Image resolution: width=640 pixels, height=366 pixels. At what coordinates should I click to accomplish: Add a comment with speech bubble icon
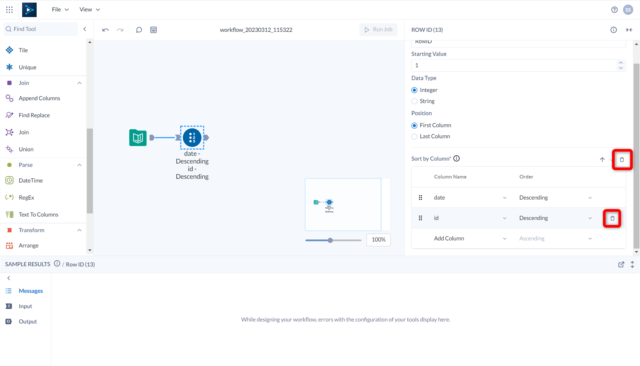click(x=139, y=30)
